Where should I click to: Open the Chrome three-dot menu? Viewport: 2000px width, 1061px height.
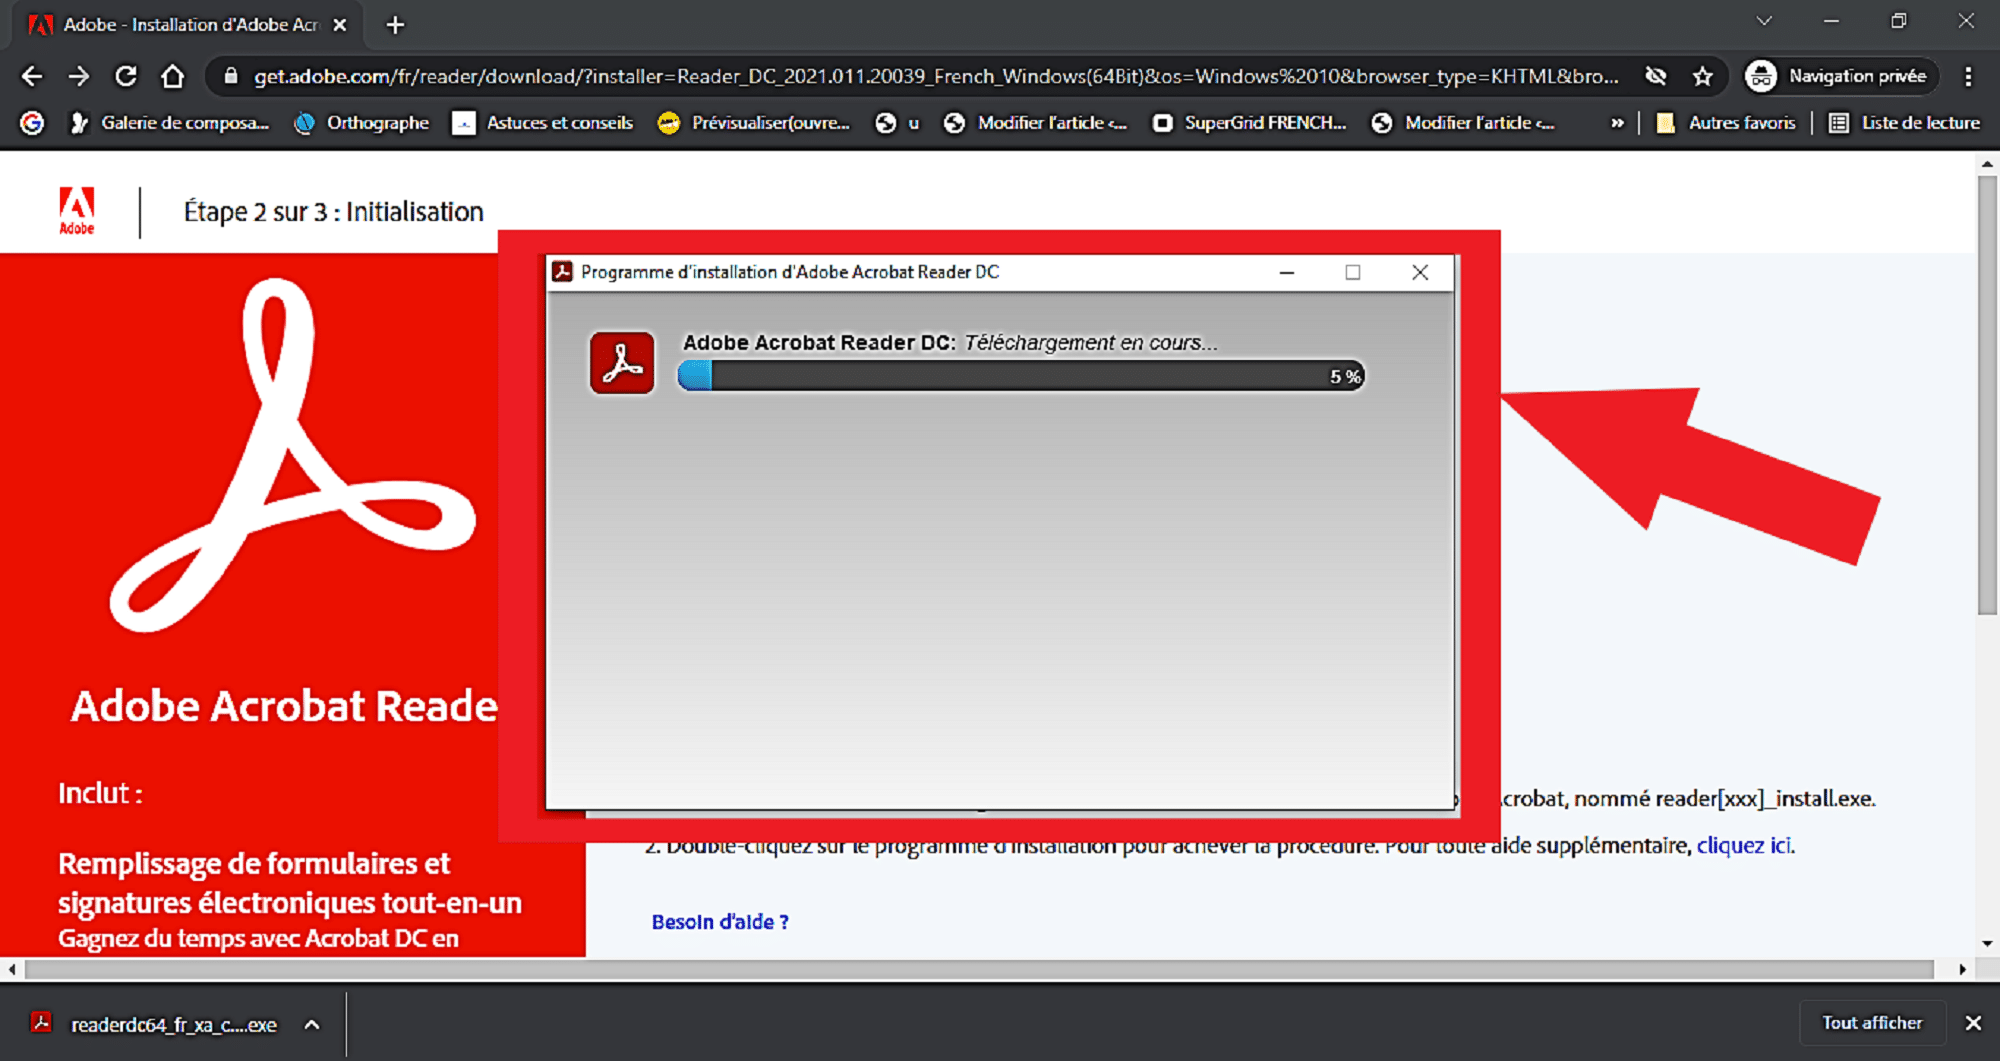[1968, 76]
